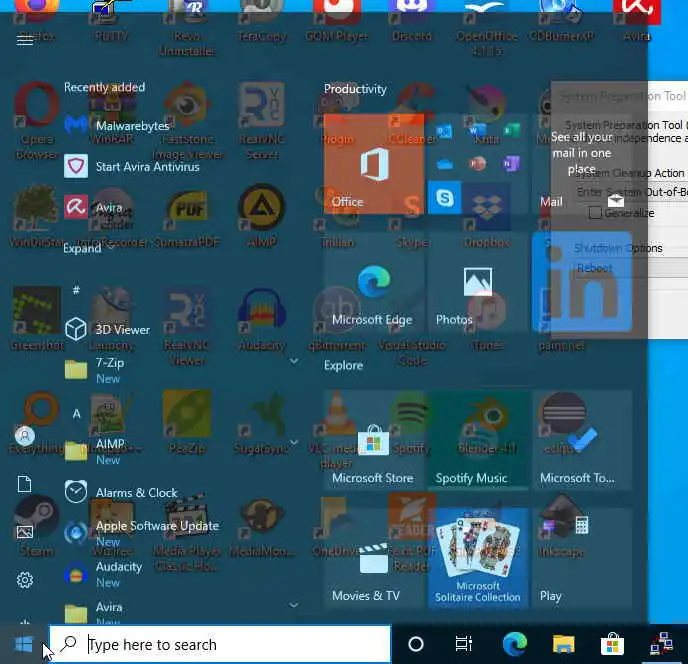Open the Skype tile

pyautogui.click(x=444, y=198)
